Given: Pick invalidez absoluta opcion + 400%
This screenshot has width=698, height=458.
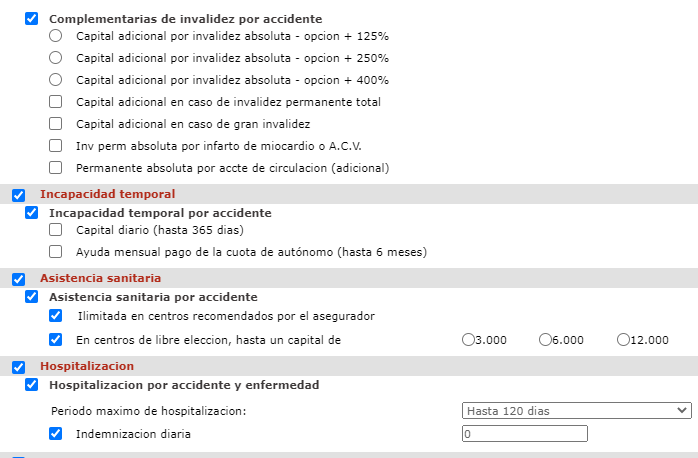Looking at the screenshot, I should 55,80.
